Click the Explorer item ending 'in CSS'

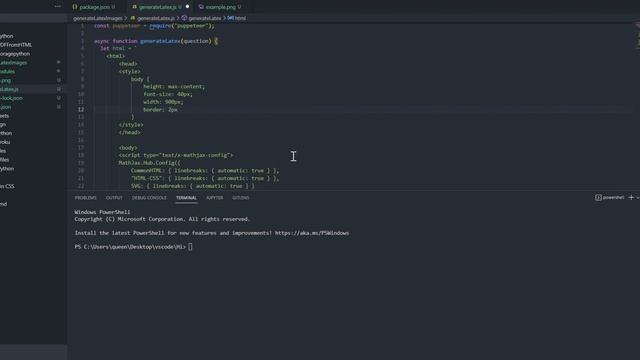tap(7, 187)
